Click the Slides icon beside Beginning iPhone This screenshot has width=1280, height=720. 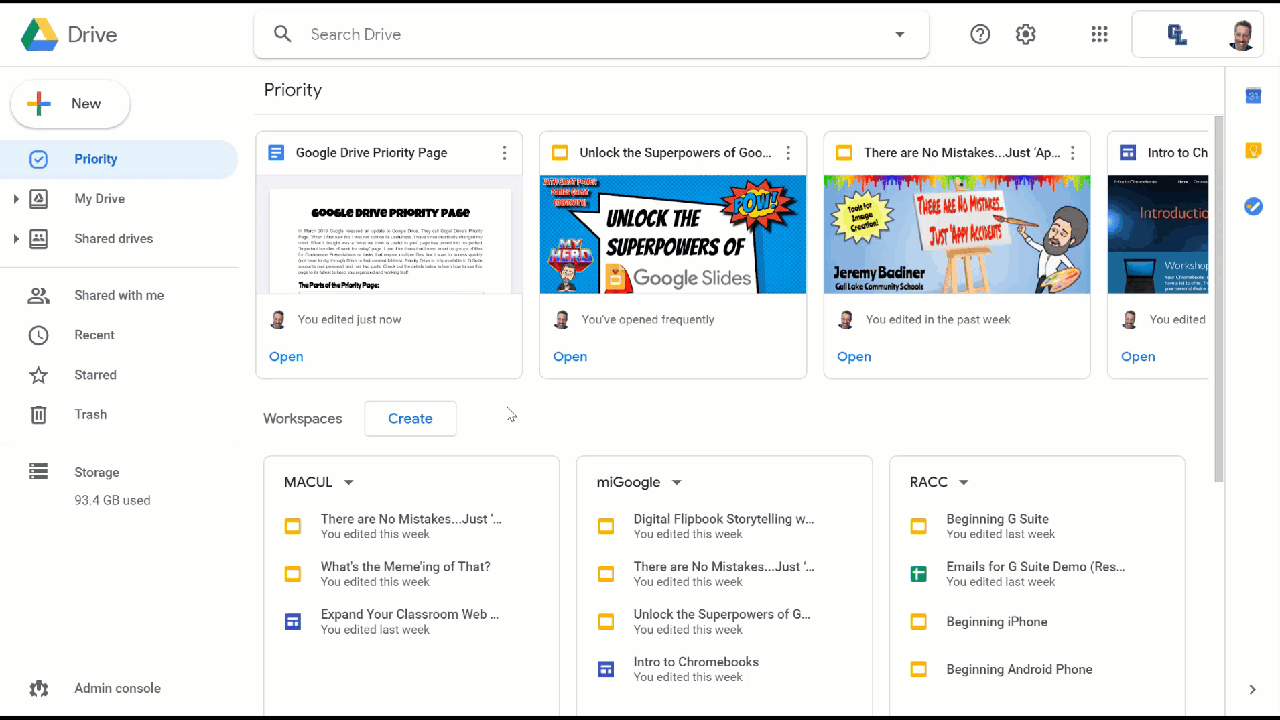[918, 622]
